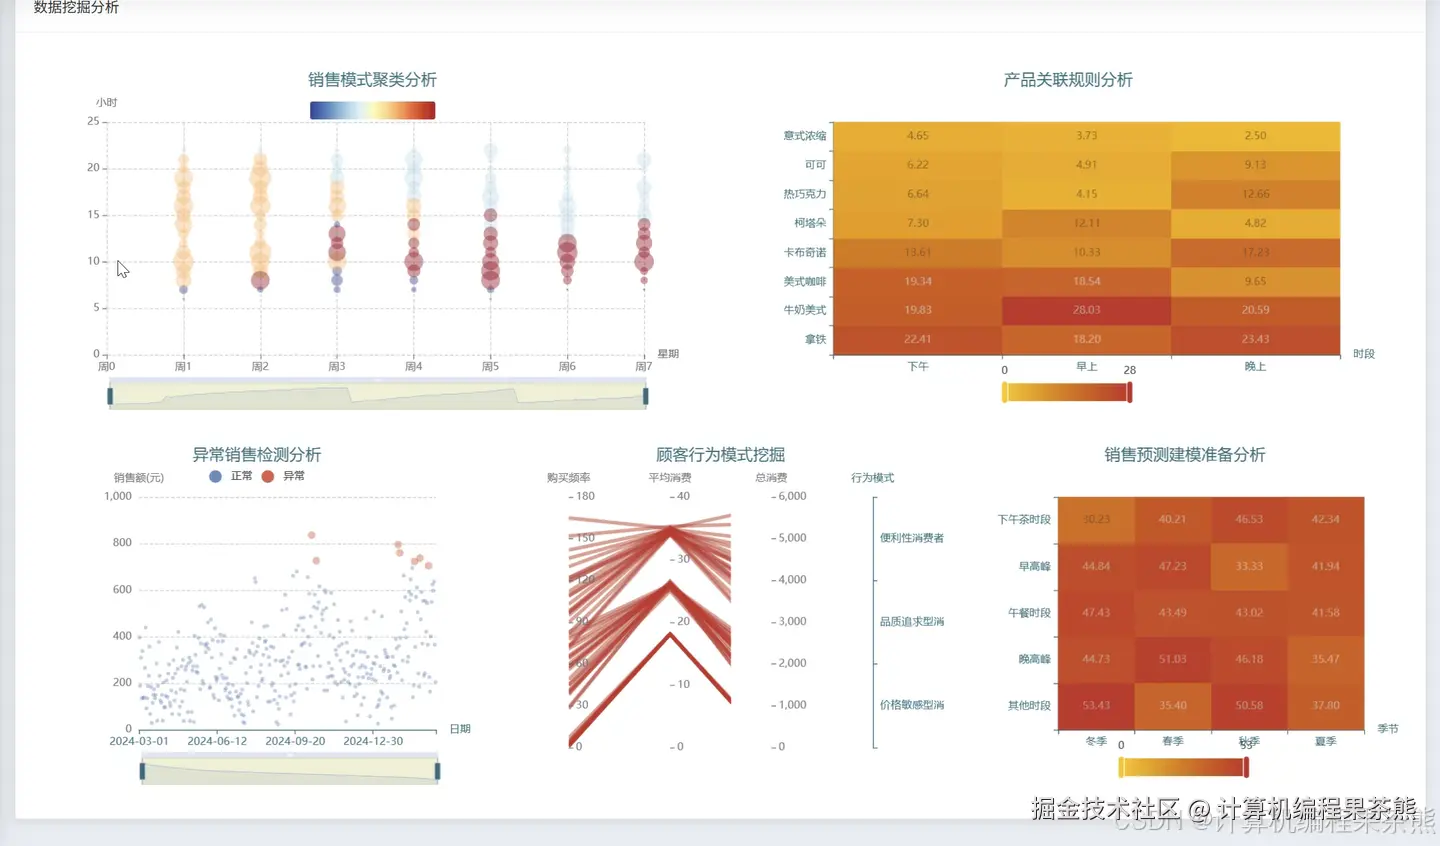The width and height of the screenshot is (1440, 846).
Task: Click the 数据挖掘分析 page header
Action: point(76,7)
